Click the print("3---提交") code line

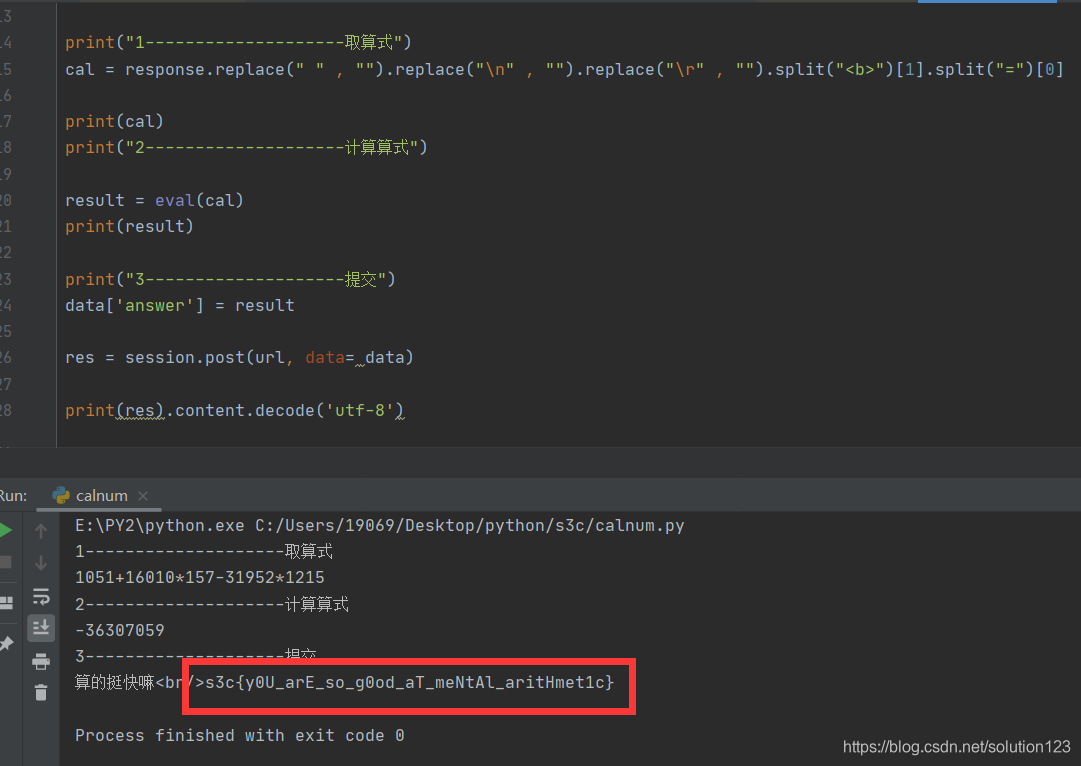click(x=230, y=279)
